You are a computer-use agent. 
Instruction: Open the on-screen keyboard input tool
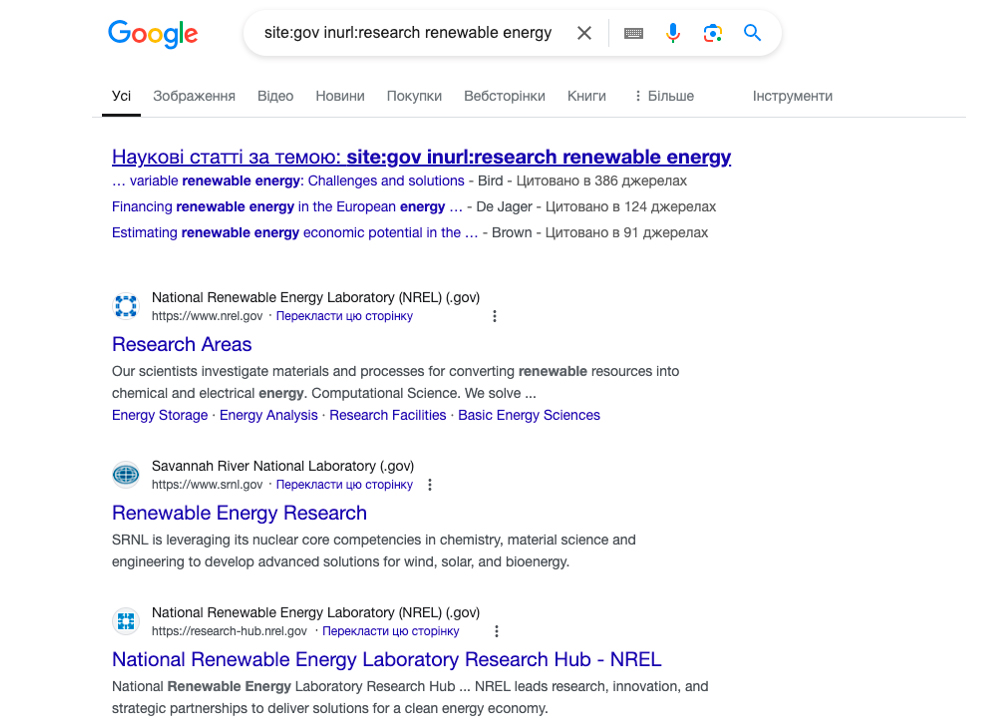(633, 33)
